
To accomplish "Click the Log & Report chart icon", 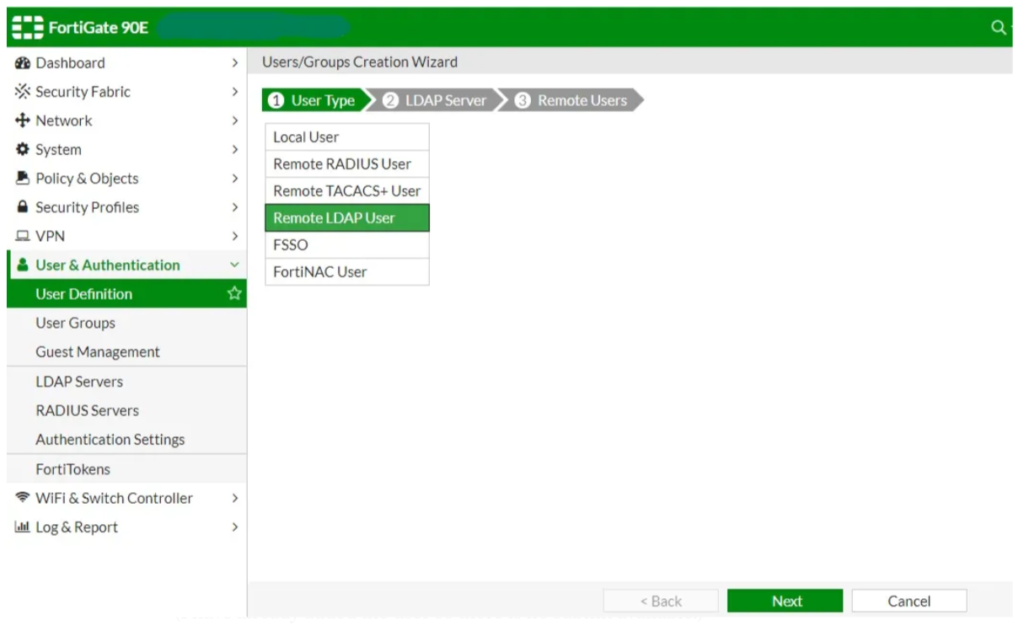I will (x=22, y=526).
